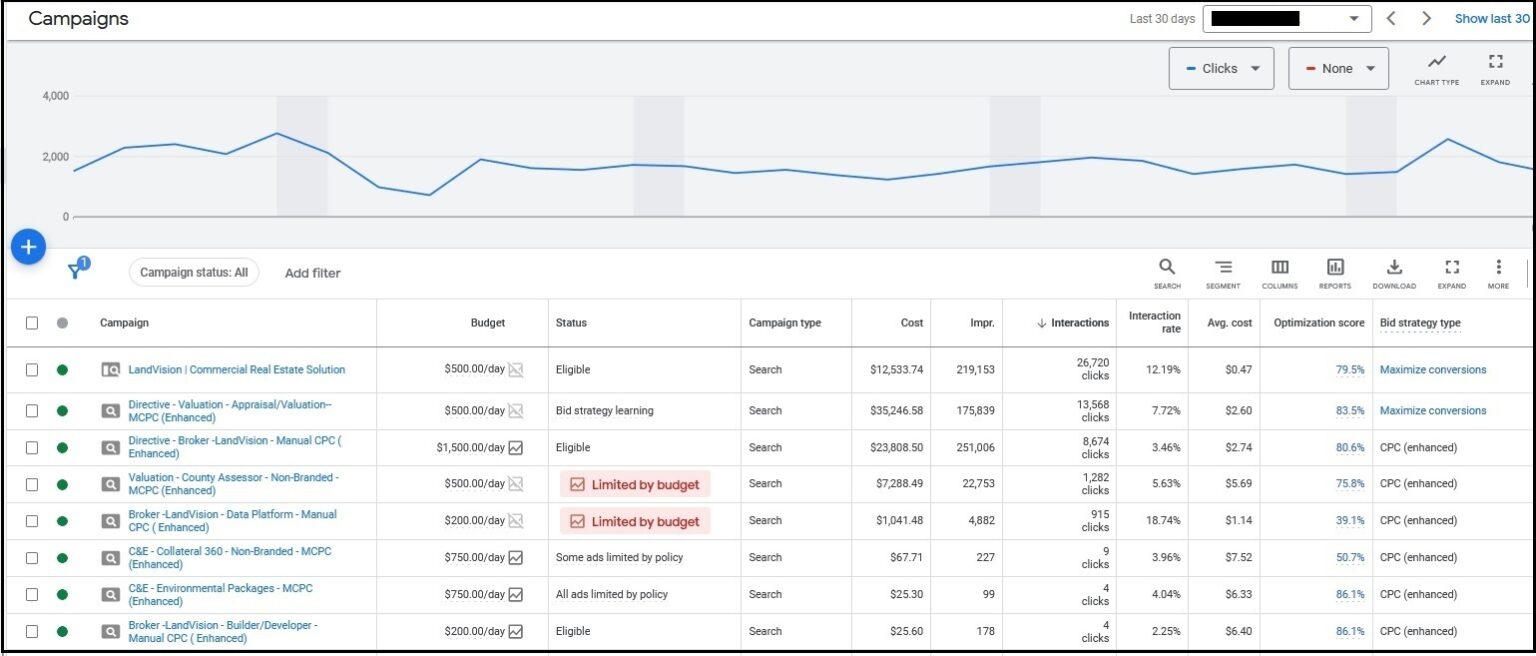Change the Chart type
This screenshot has height=656, width=1536.
[1436, 68]
